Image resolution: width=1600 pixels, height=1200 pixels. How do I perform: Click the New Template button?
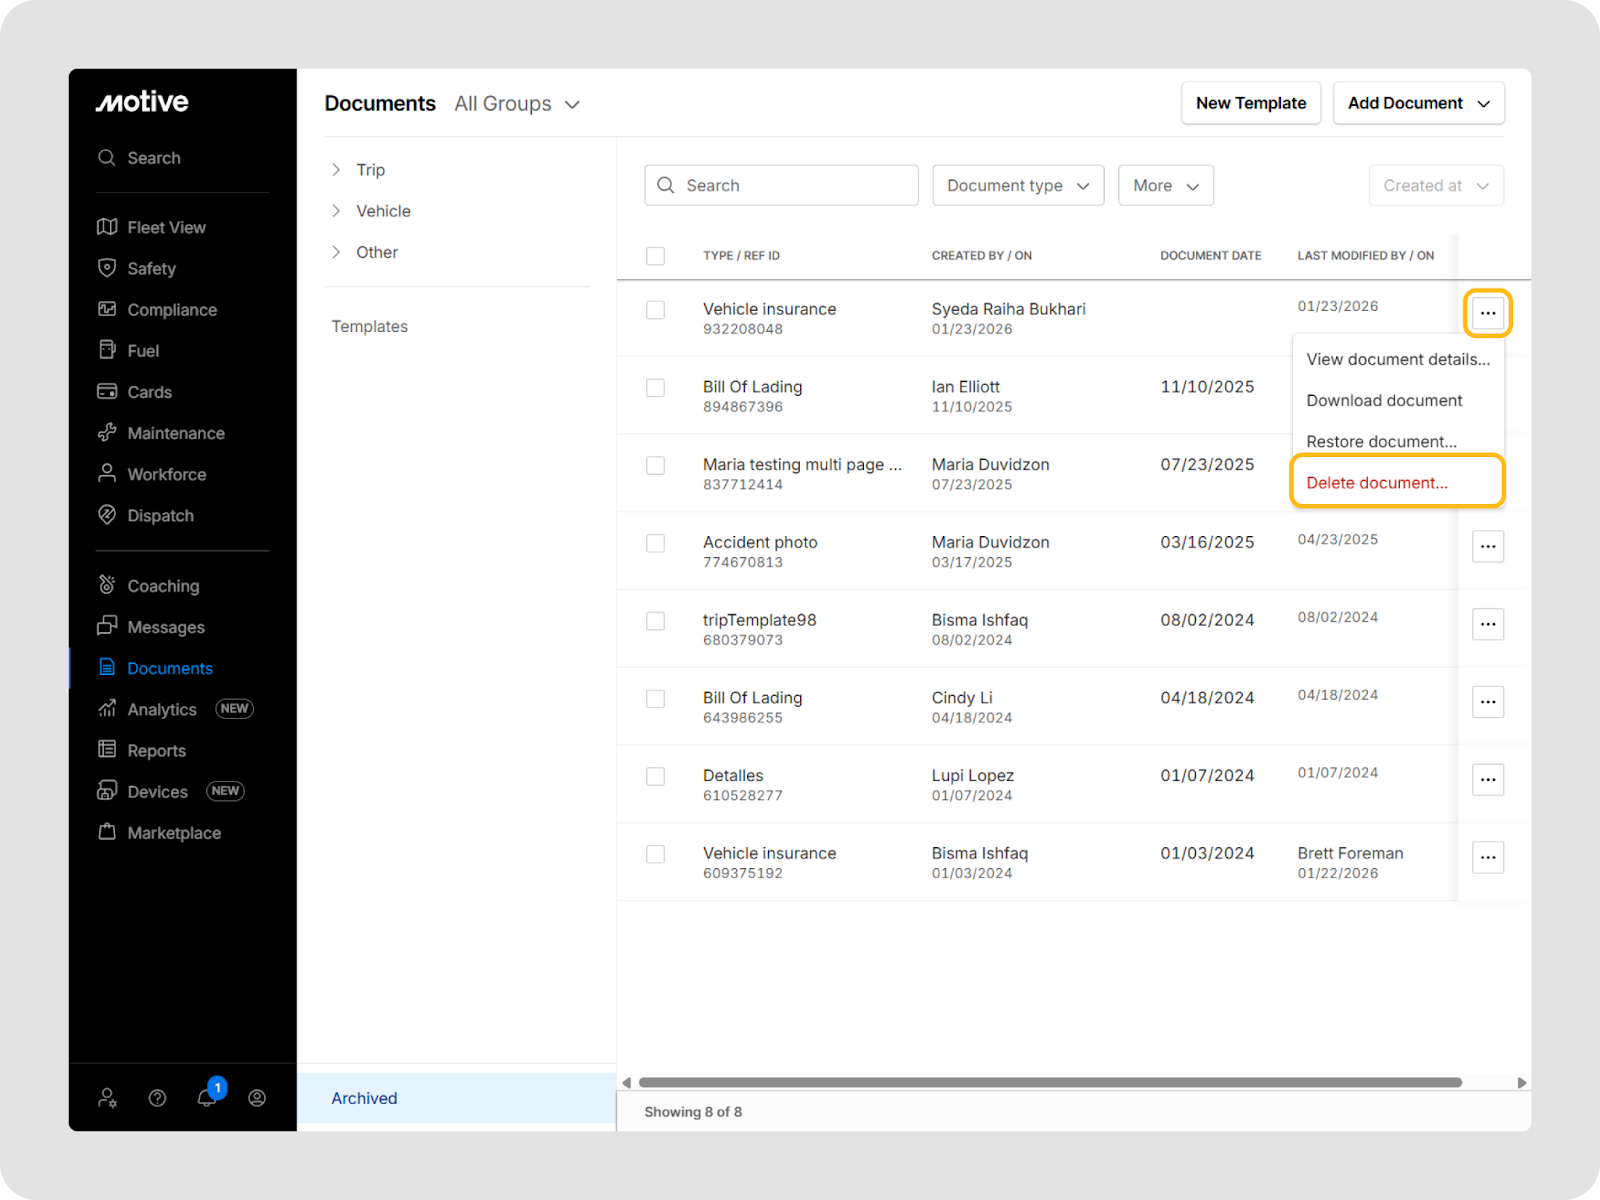pyautogui.click(x=1250, y=103)
